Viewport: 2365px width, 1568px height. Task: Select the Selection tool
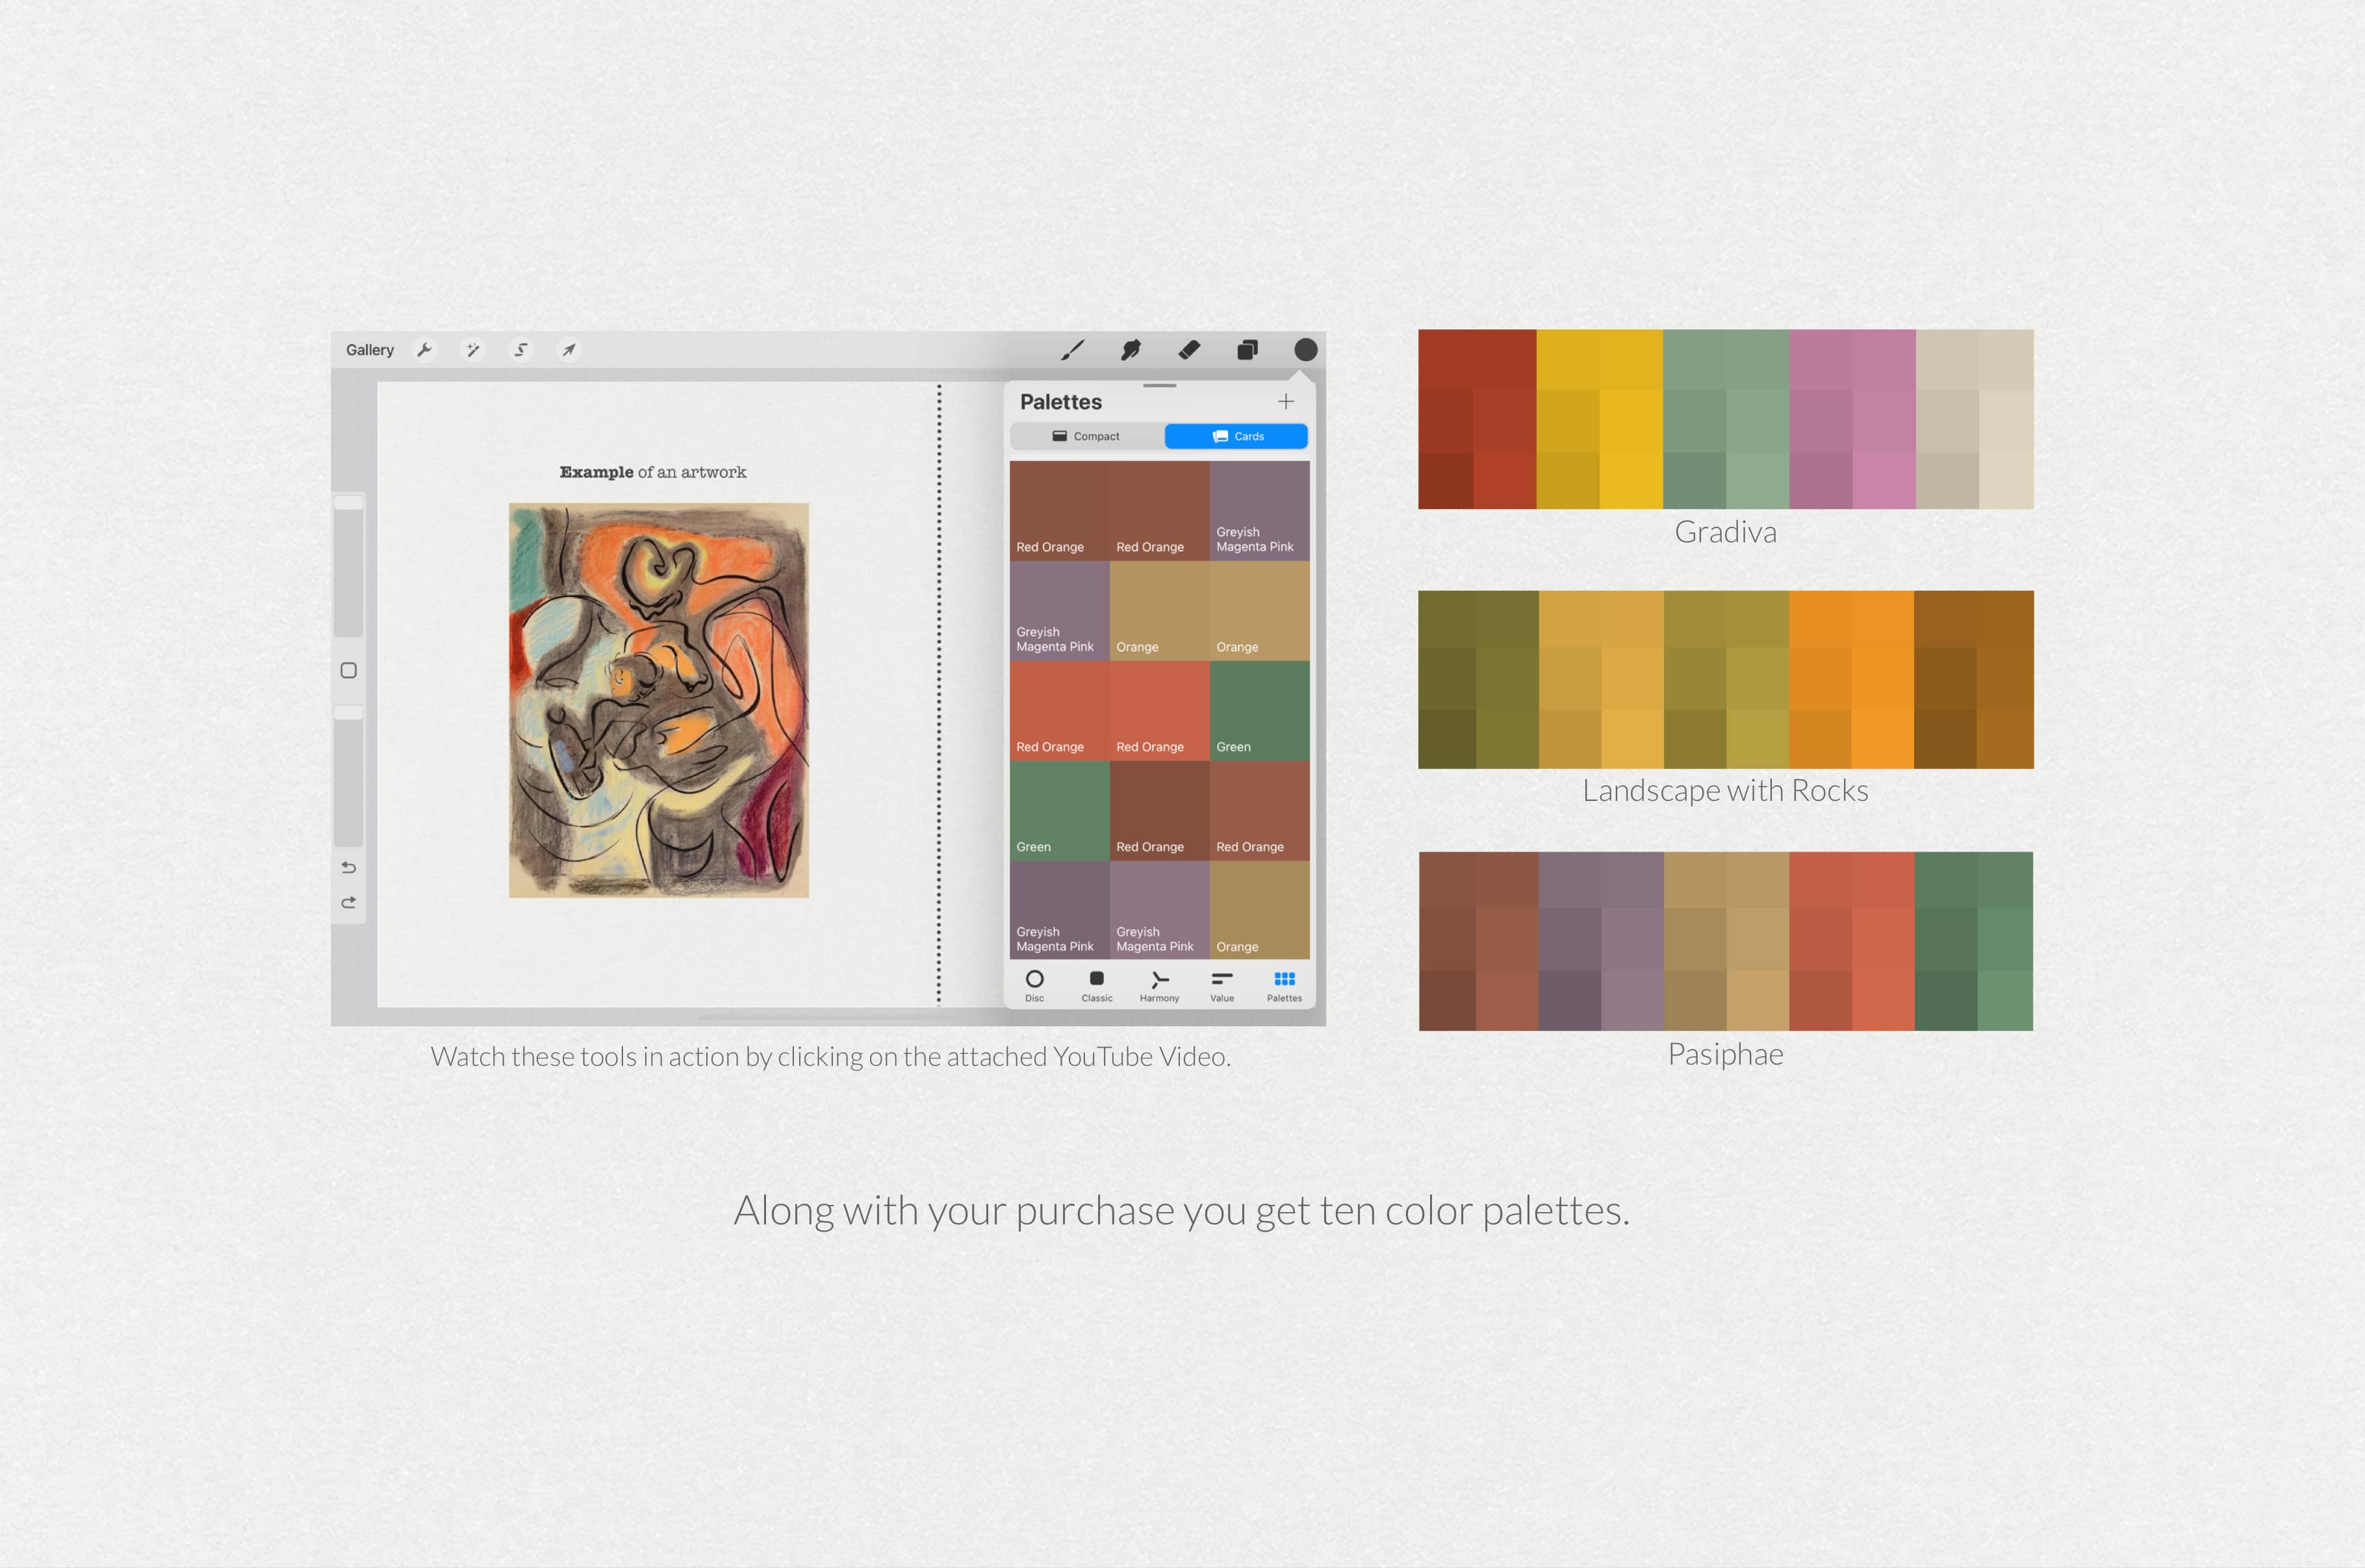coord(521,349)
